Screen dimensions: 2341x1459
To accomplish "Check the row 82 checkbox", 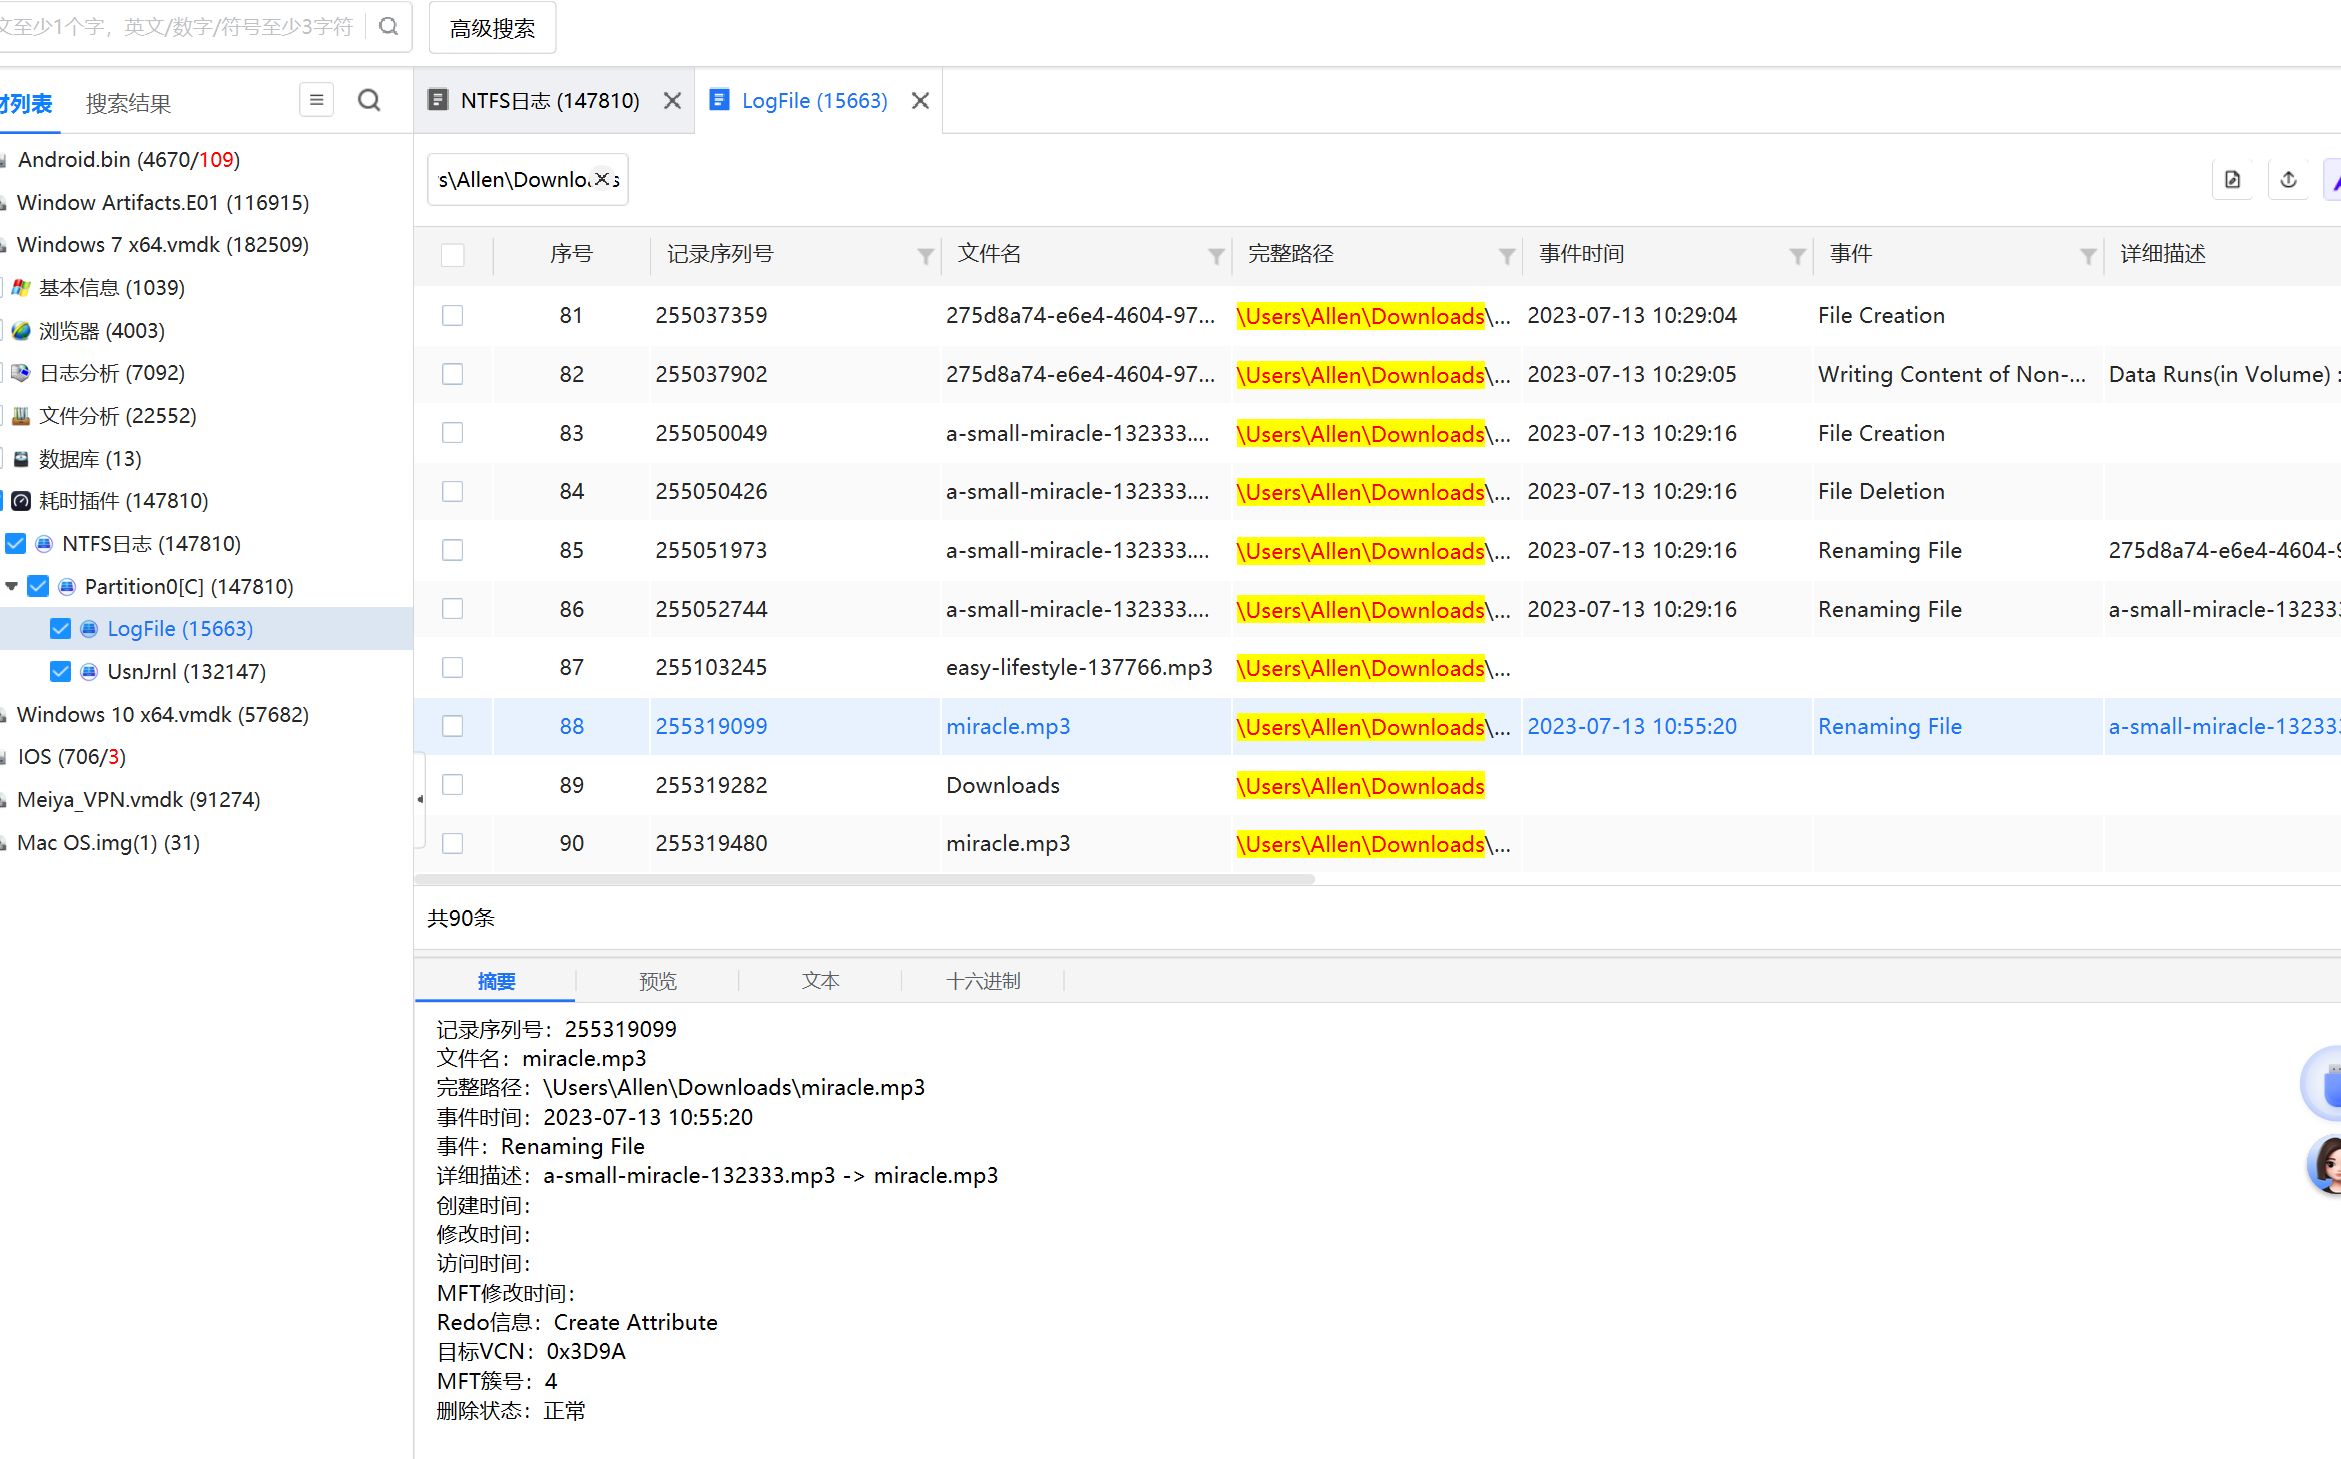I will 453,374.
